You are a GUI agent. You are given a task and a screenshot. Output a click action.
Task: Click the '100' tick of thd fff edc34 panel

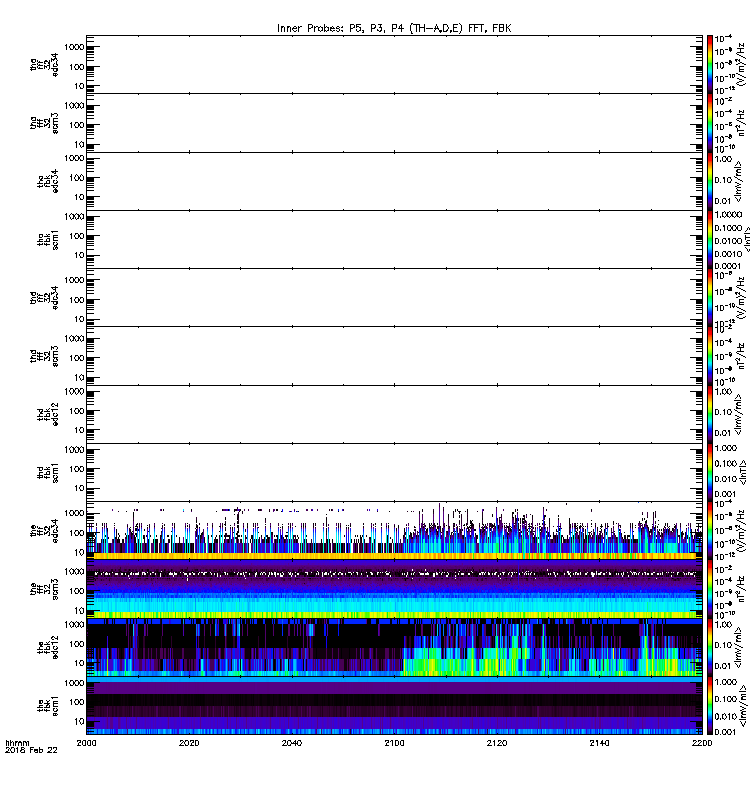[77, 299]
